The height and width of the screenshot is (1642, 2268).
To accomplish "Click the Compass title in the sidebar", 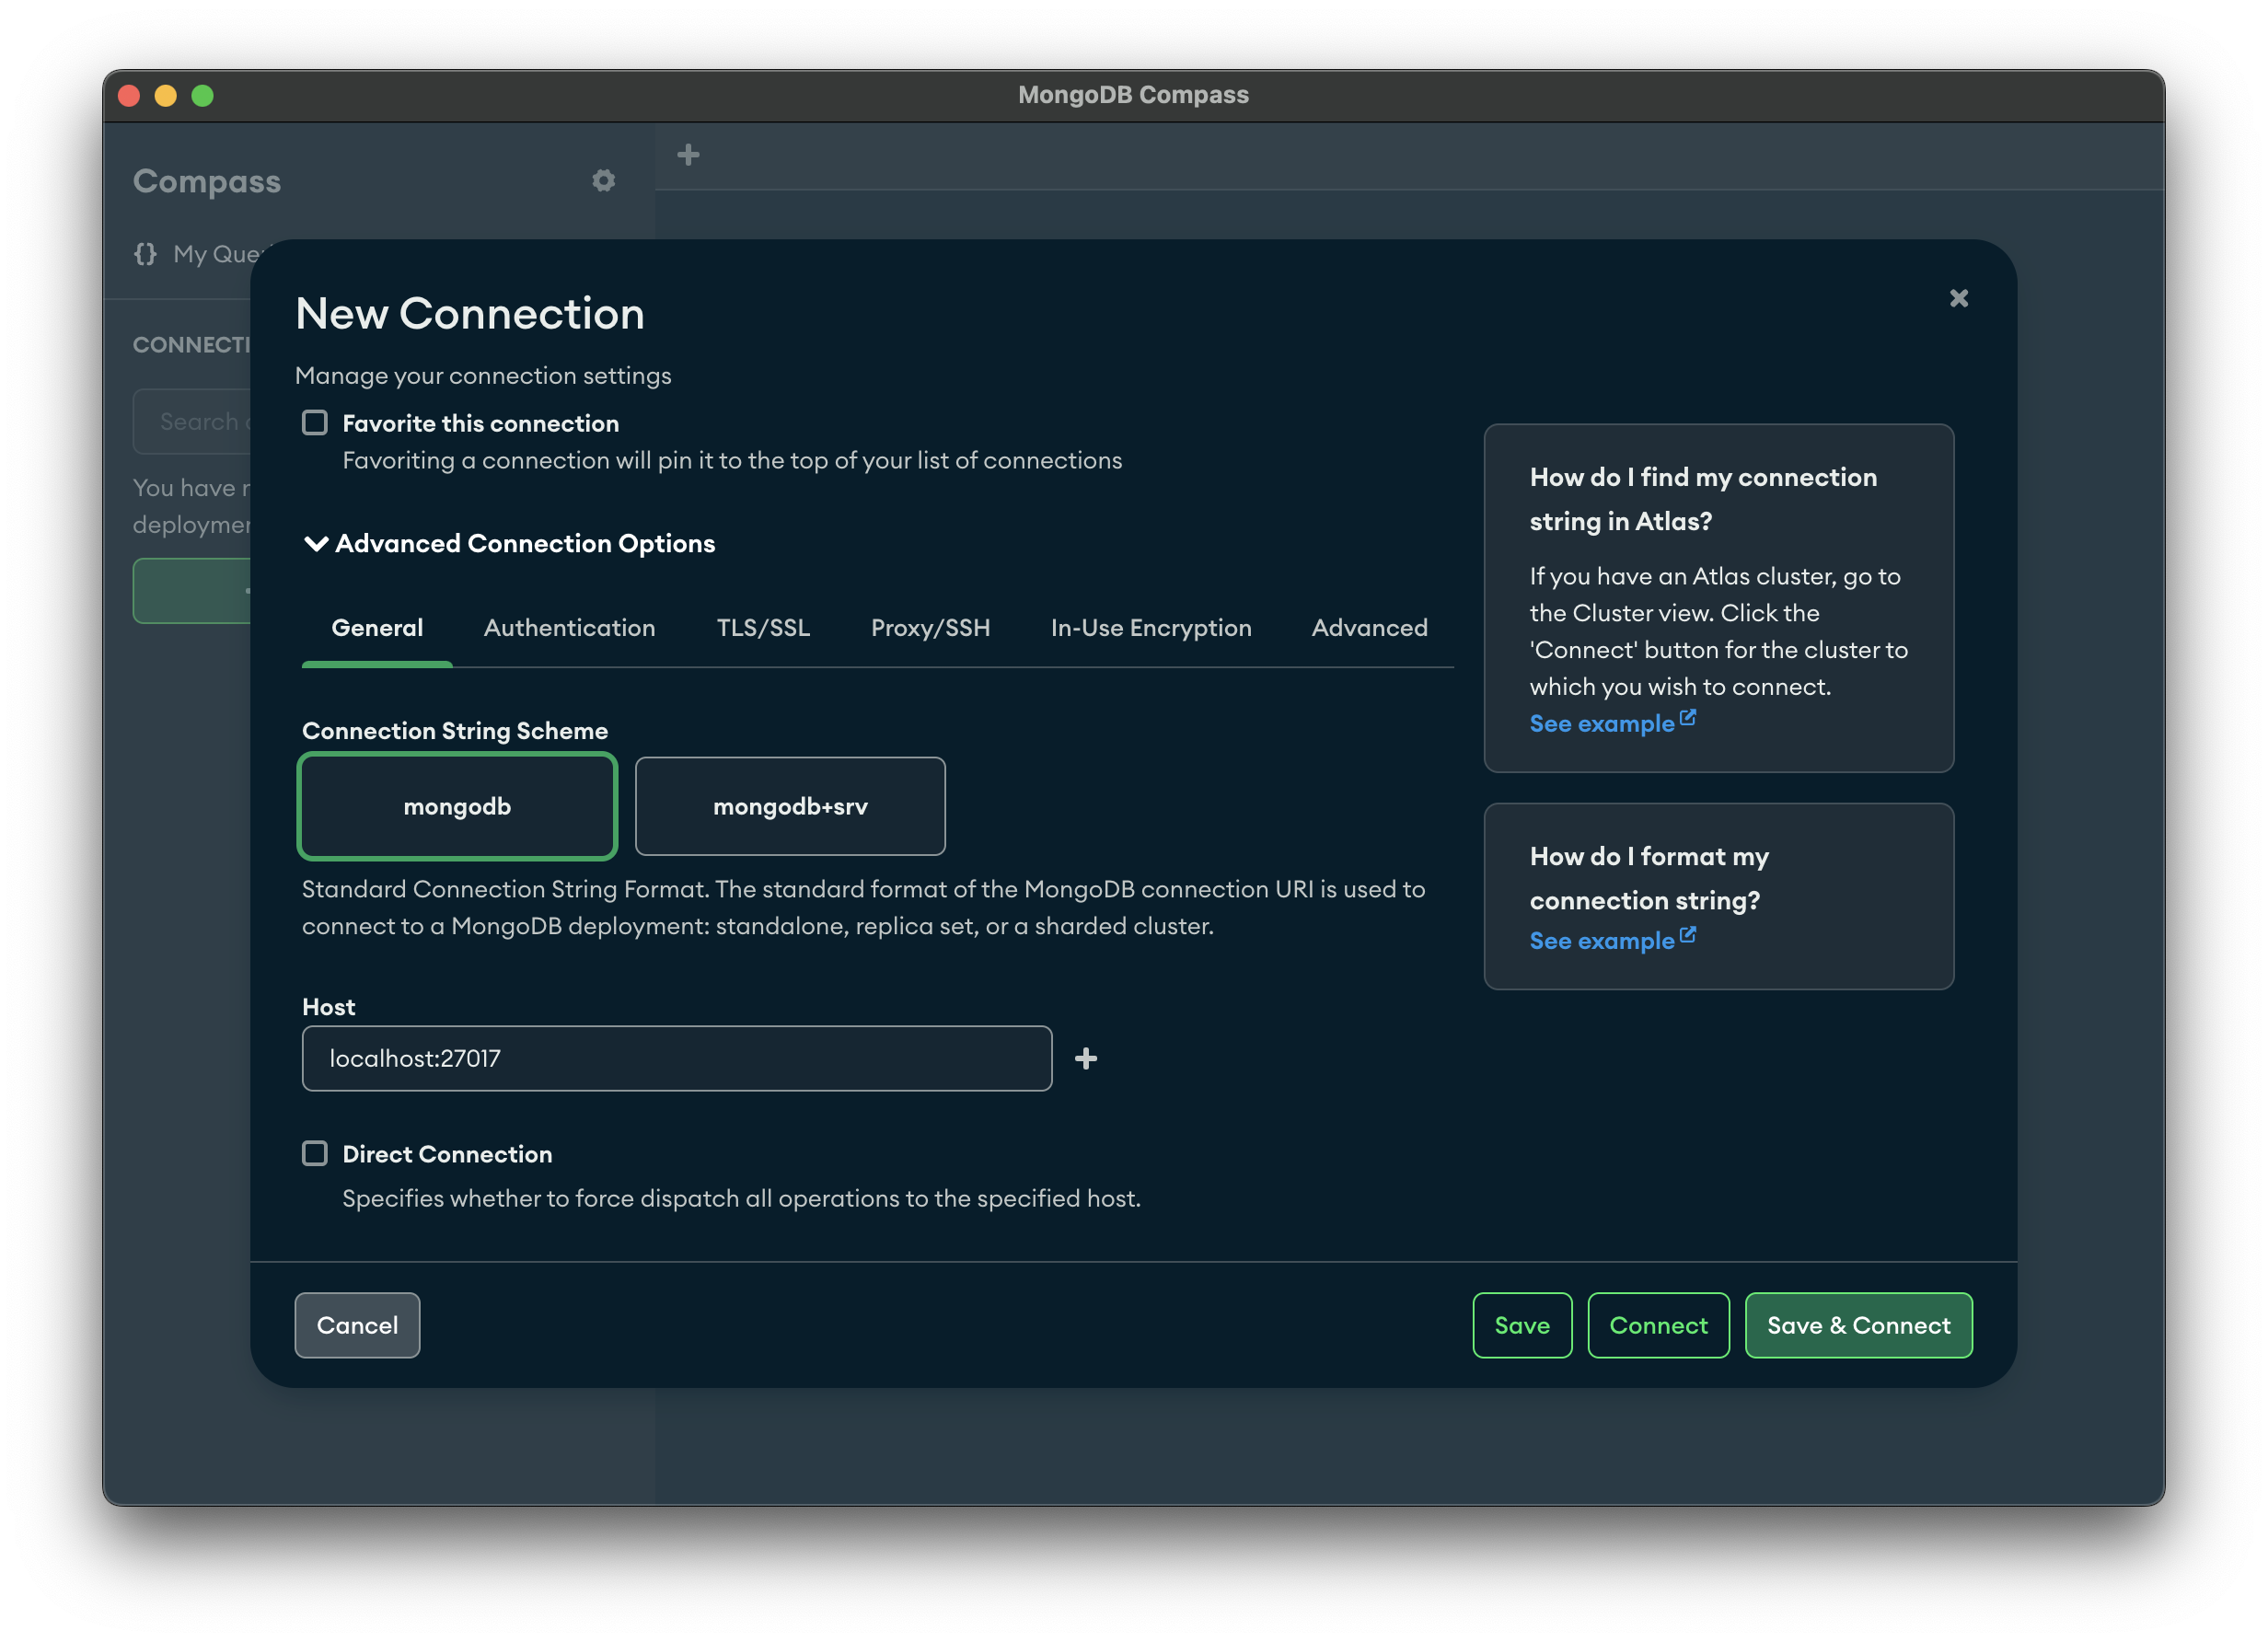I will click(207, 181).
